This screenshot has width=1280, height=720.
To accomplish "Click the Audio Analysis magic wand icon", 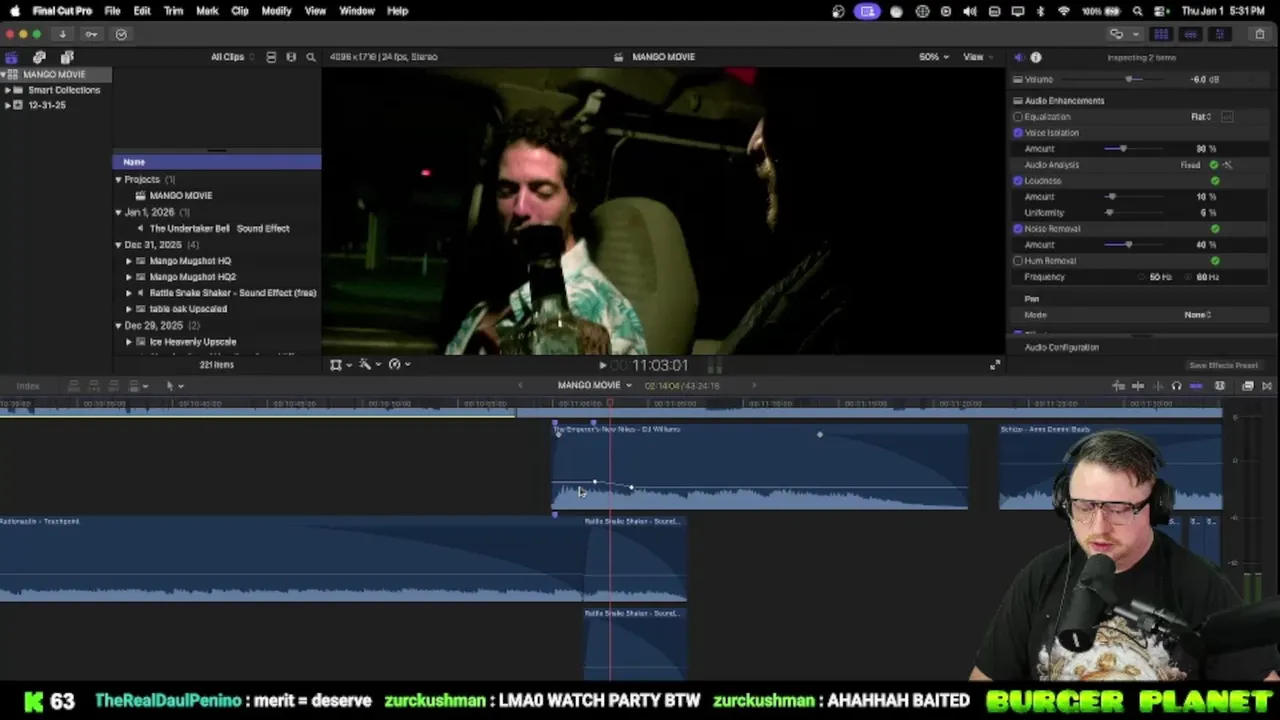I will click(1228, 165).
